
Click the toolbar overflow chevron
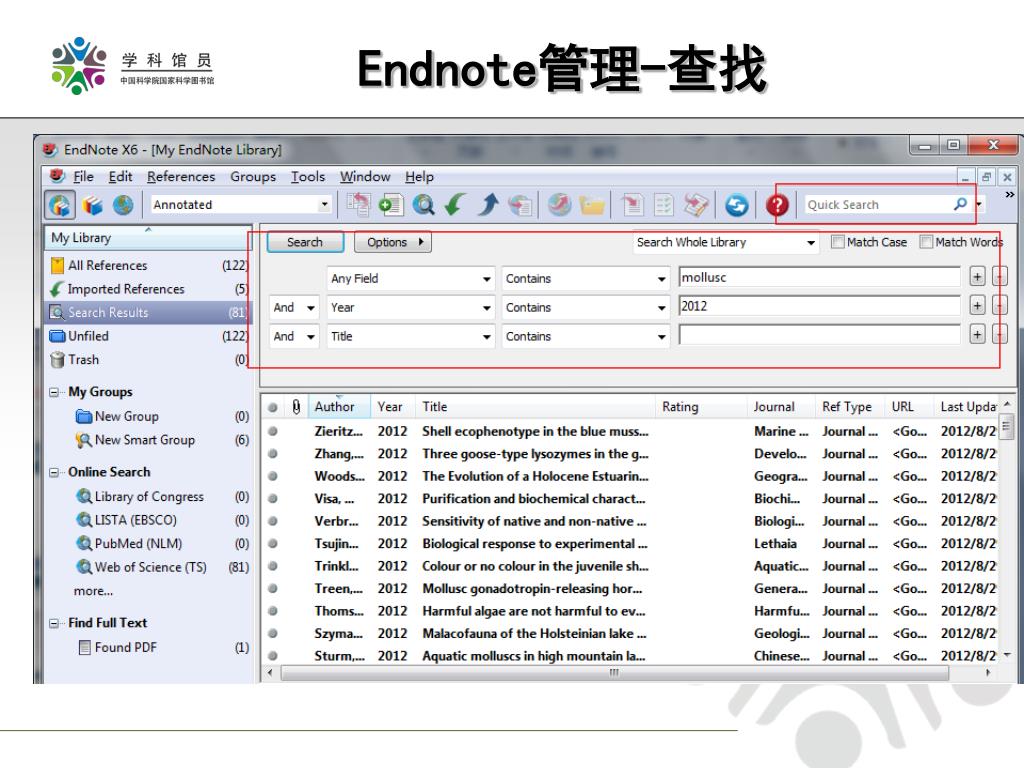tap(1010, 195)
